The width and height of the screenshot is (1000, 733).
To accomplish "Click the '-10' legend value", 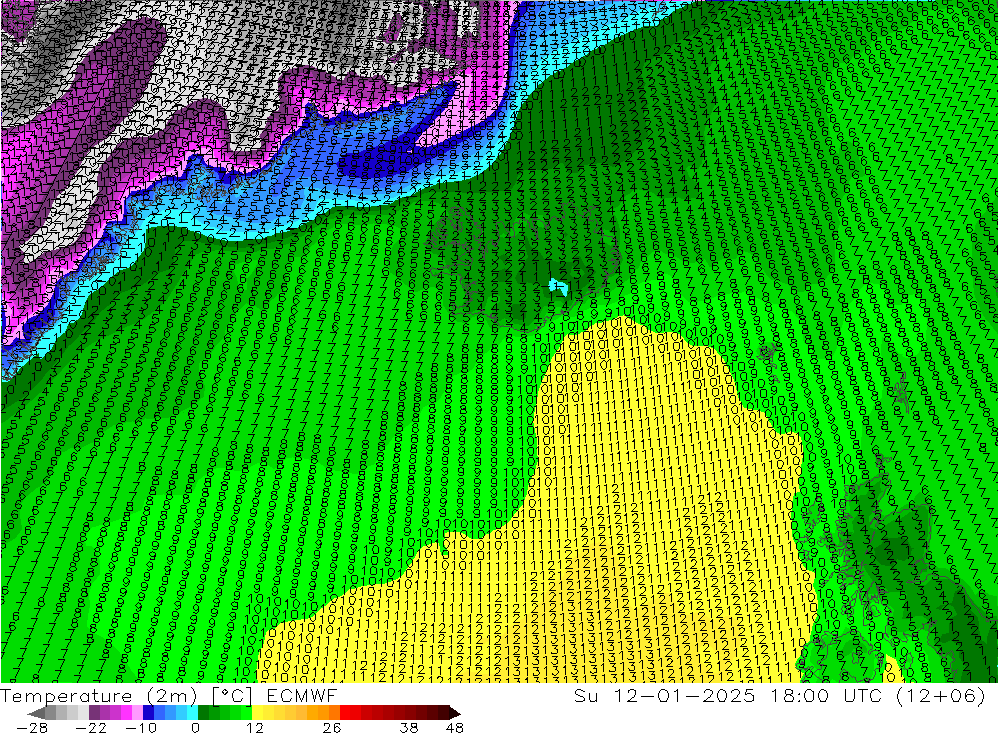I will point(141,727).
